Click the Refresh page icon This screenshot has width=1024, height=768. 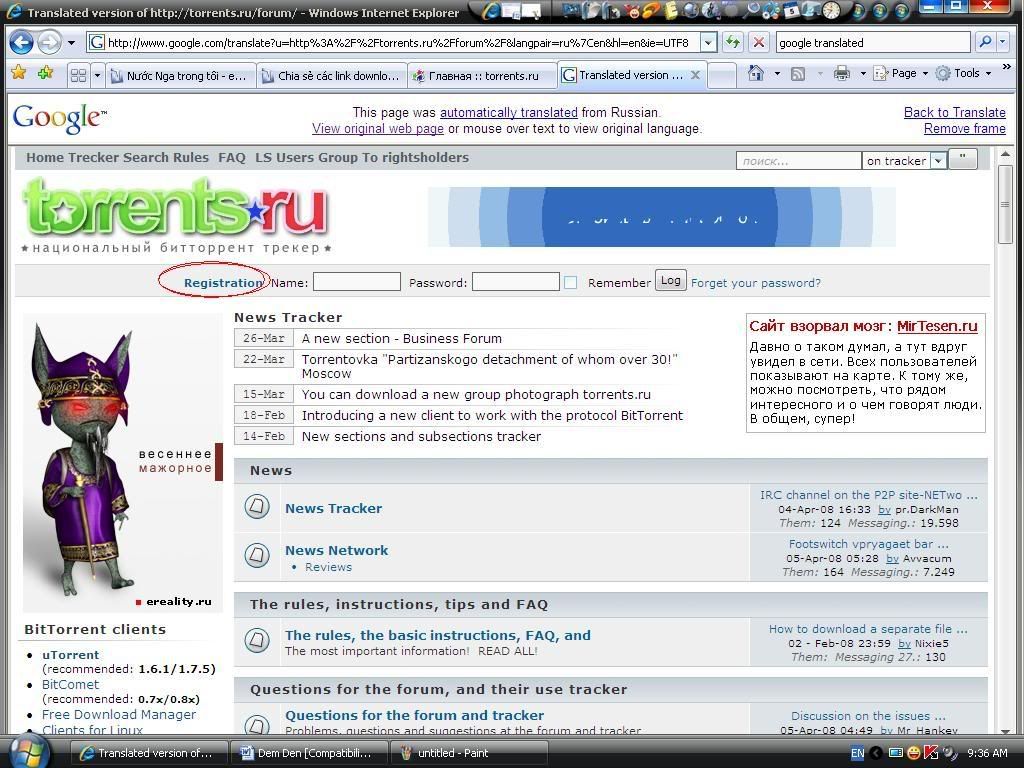point(733,43)
